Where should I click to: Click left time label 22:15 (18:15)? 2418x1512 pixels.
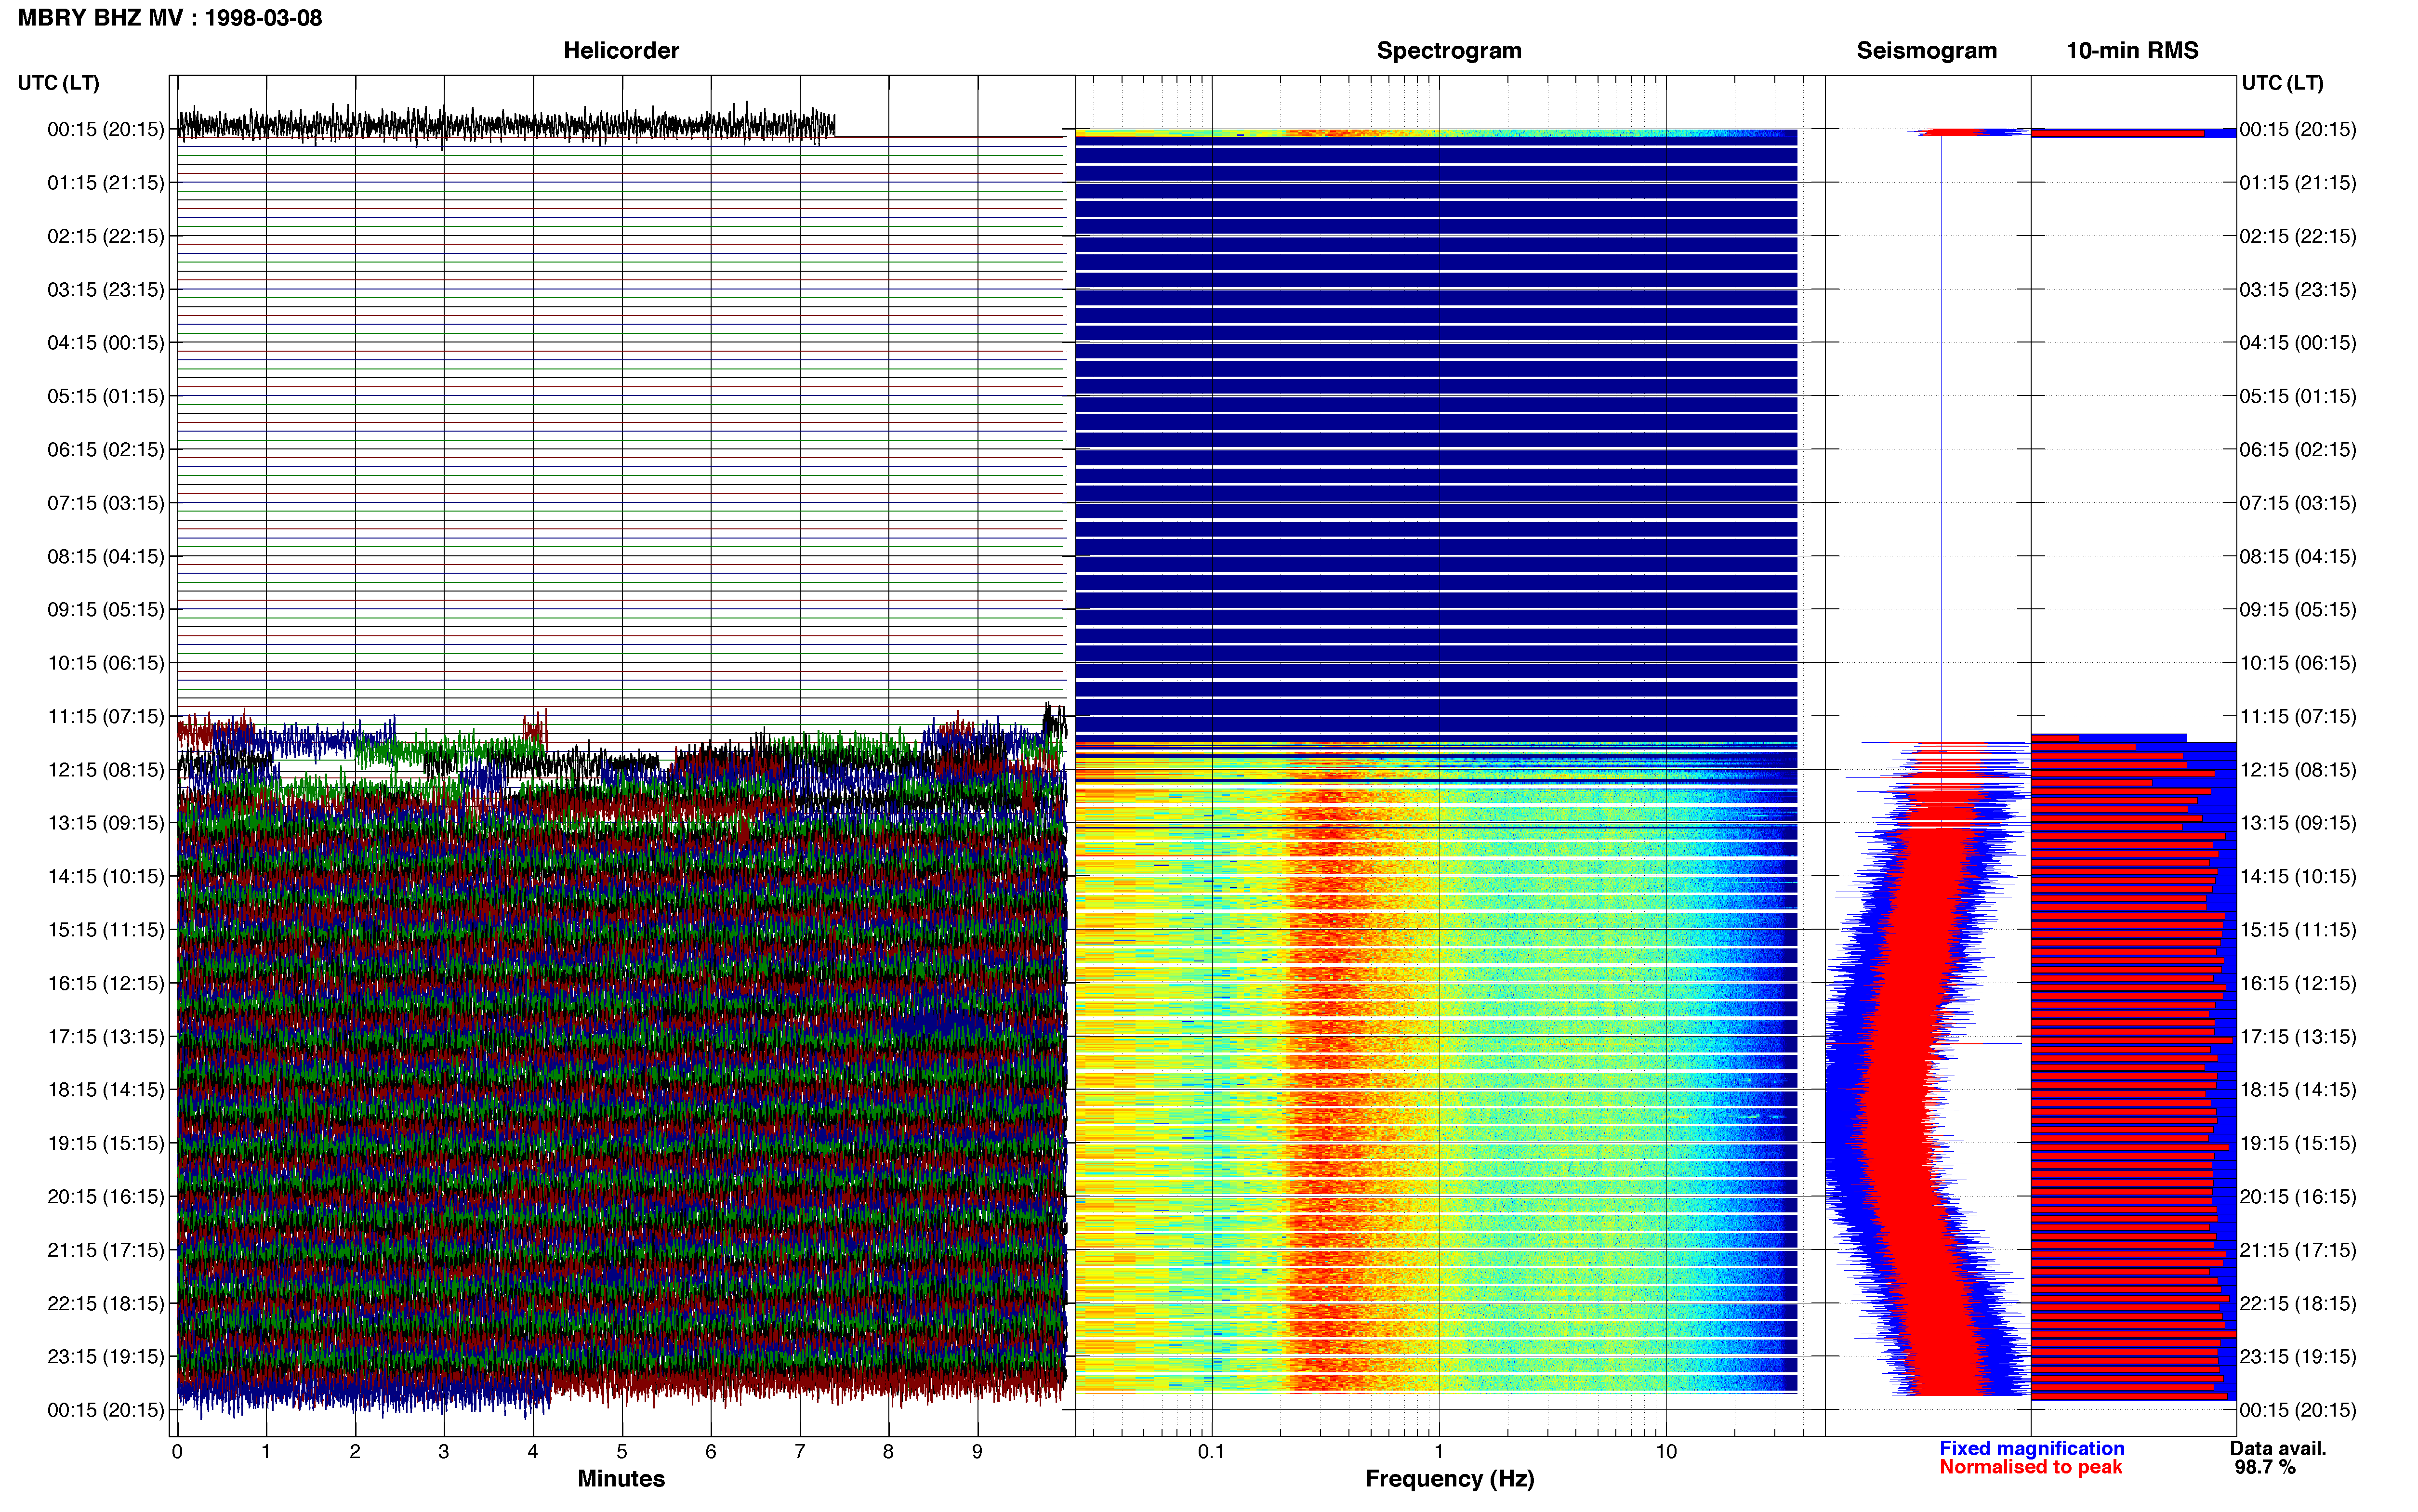tap(106, 1303)
